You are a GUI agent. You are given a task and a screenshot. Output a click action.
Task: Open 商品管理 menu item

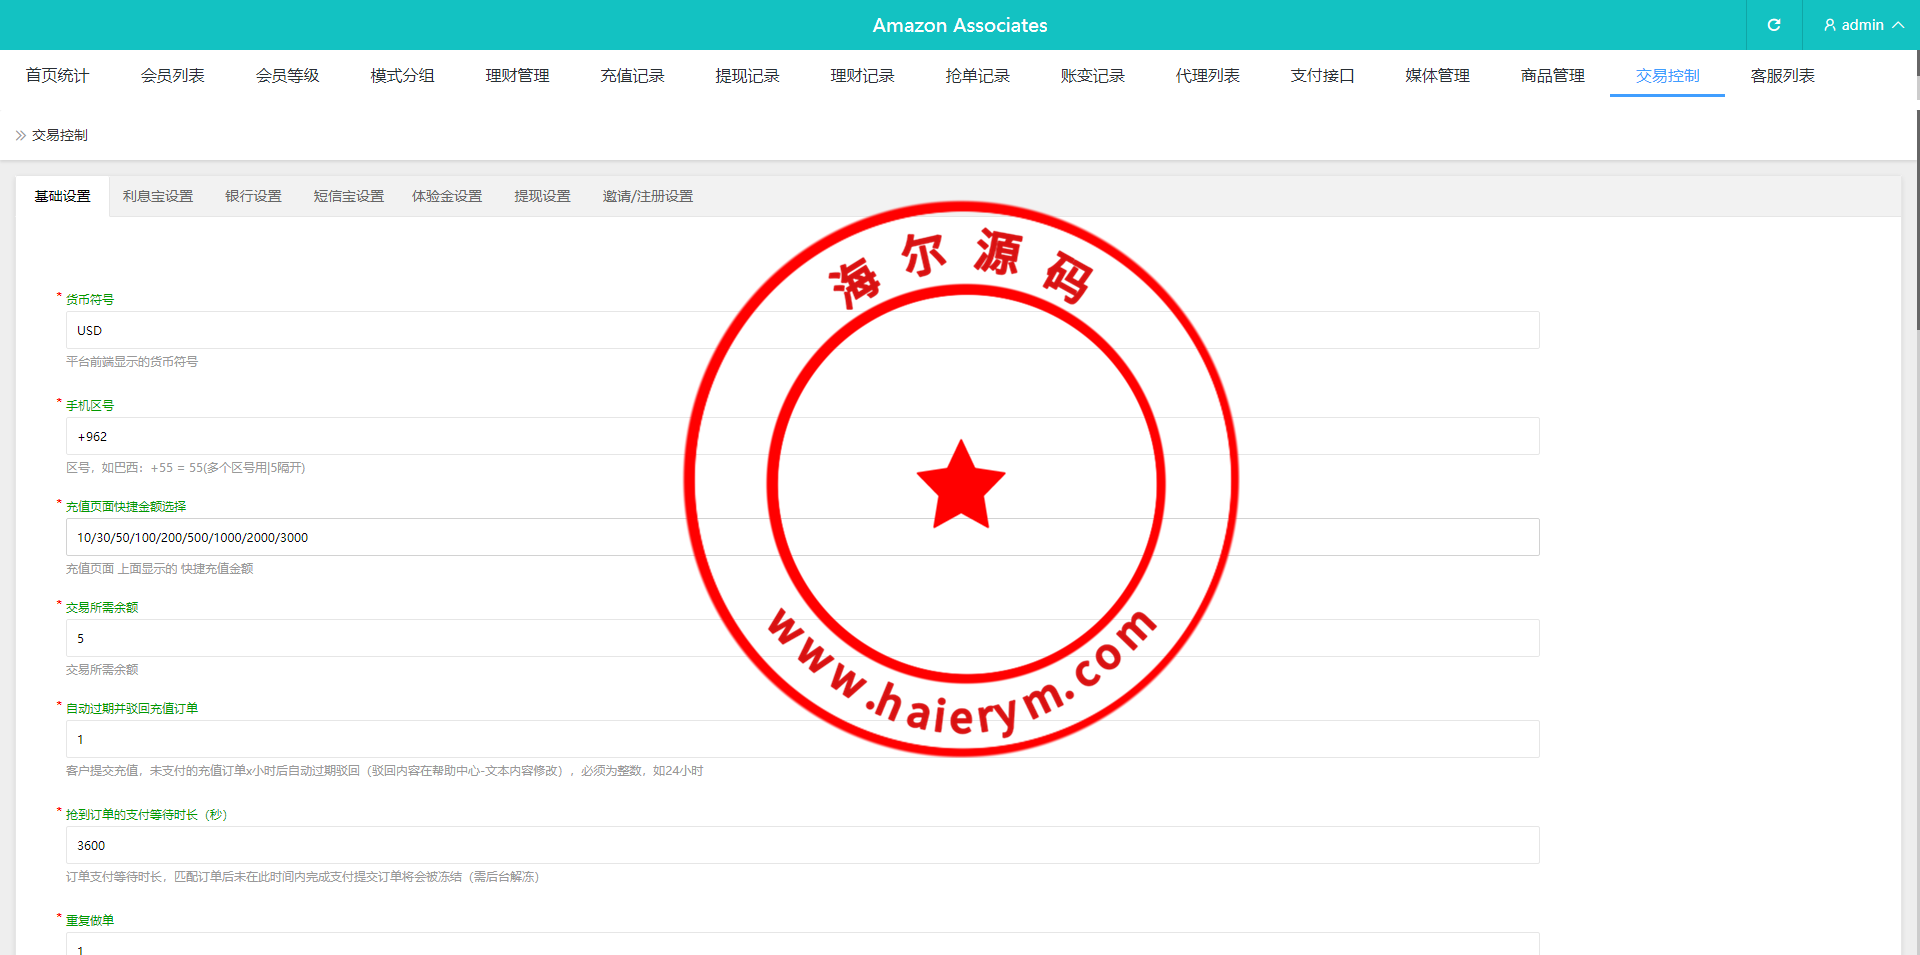[1552, 76]
